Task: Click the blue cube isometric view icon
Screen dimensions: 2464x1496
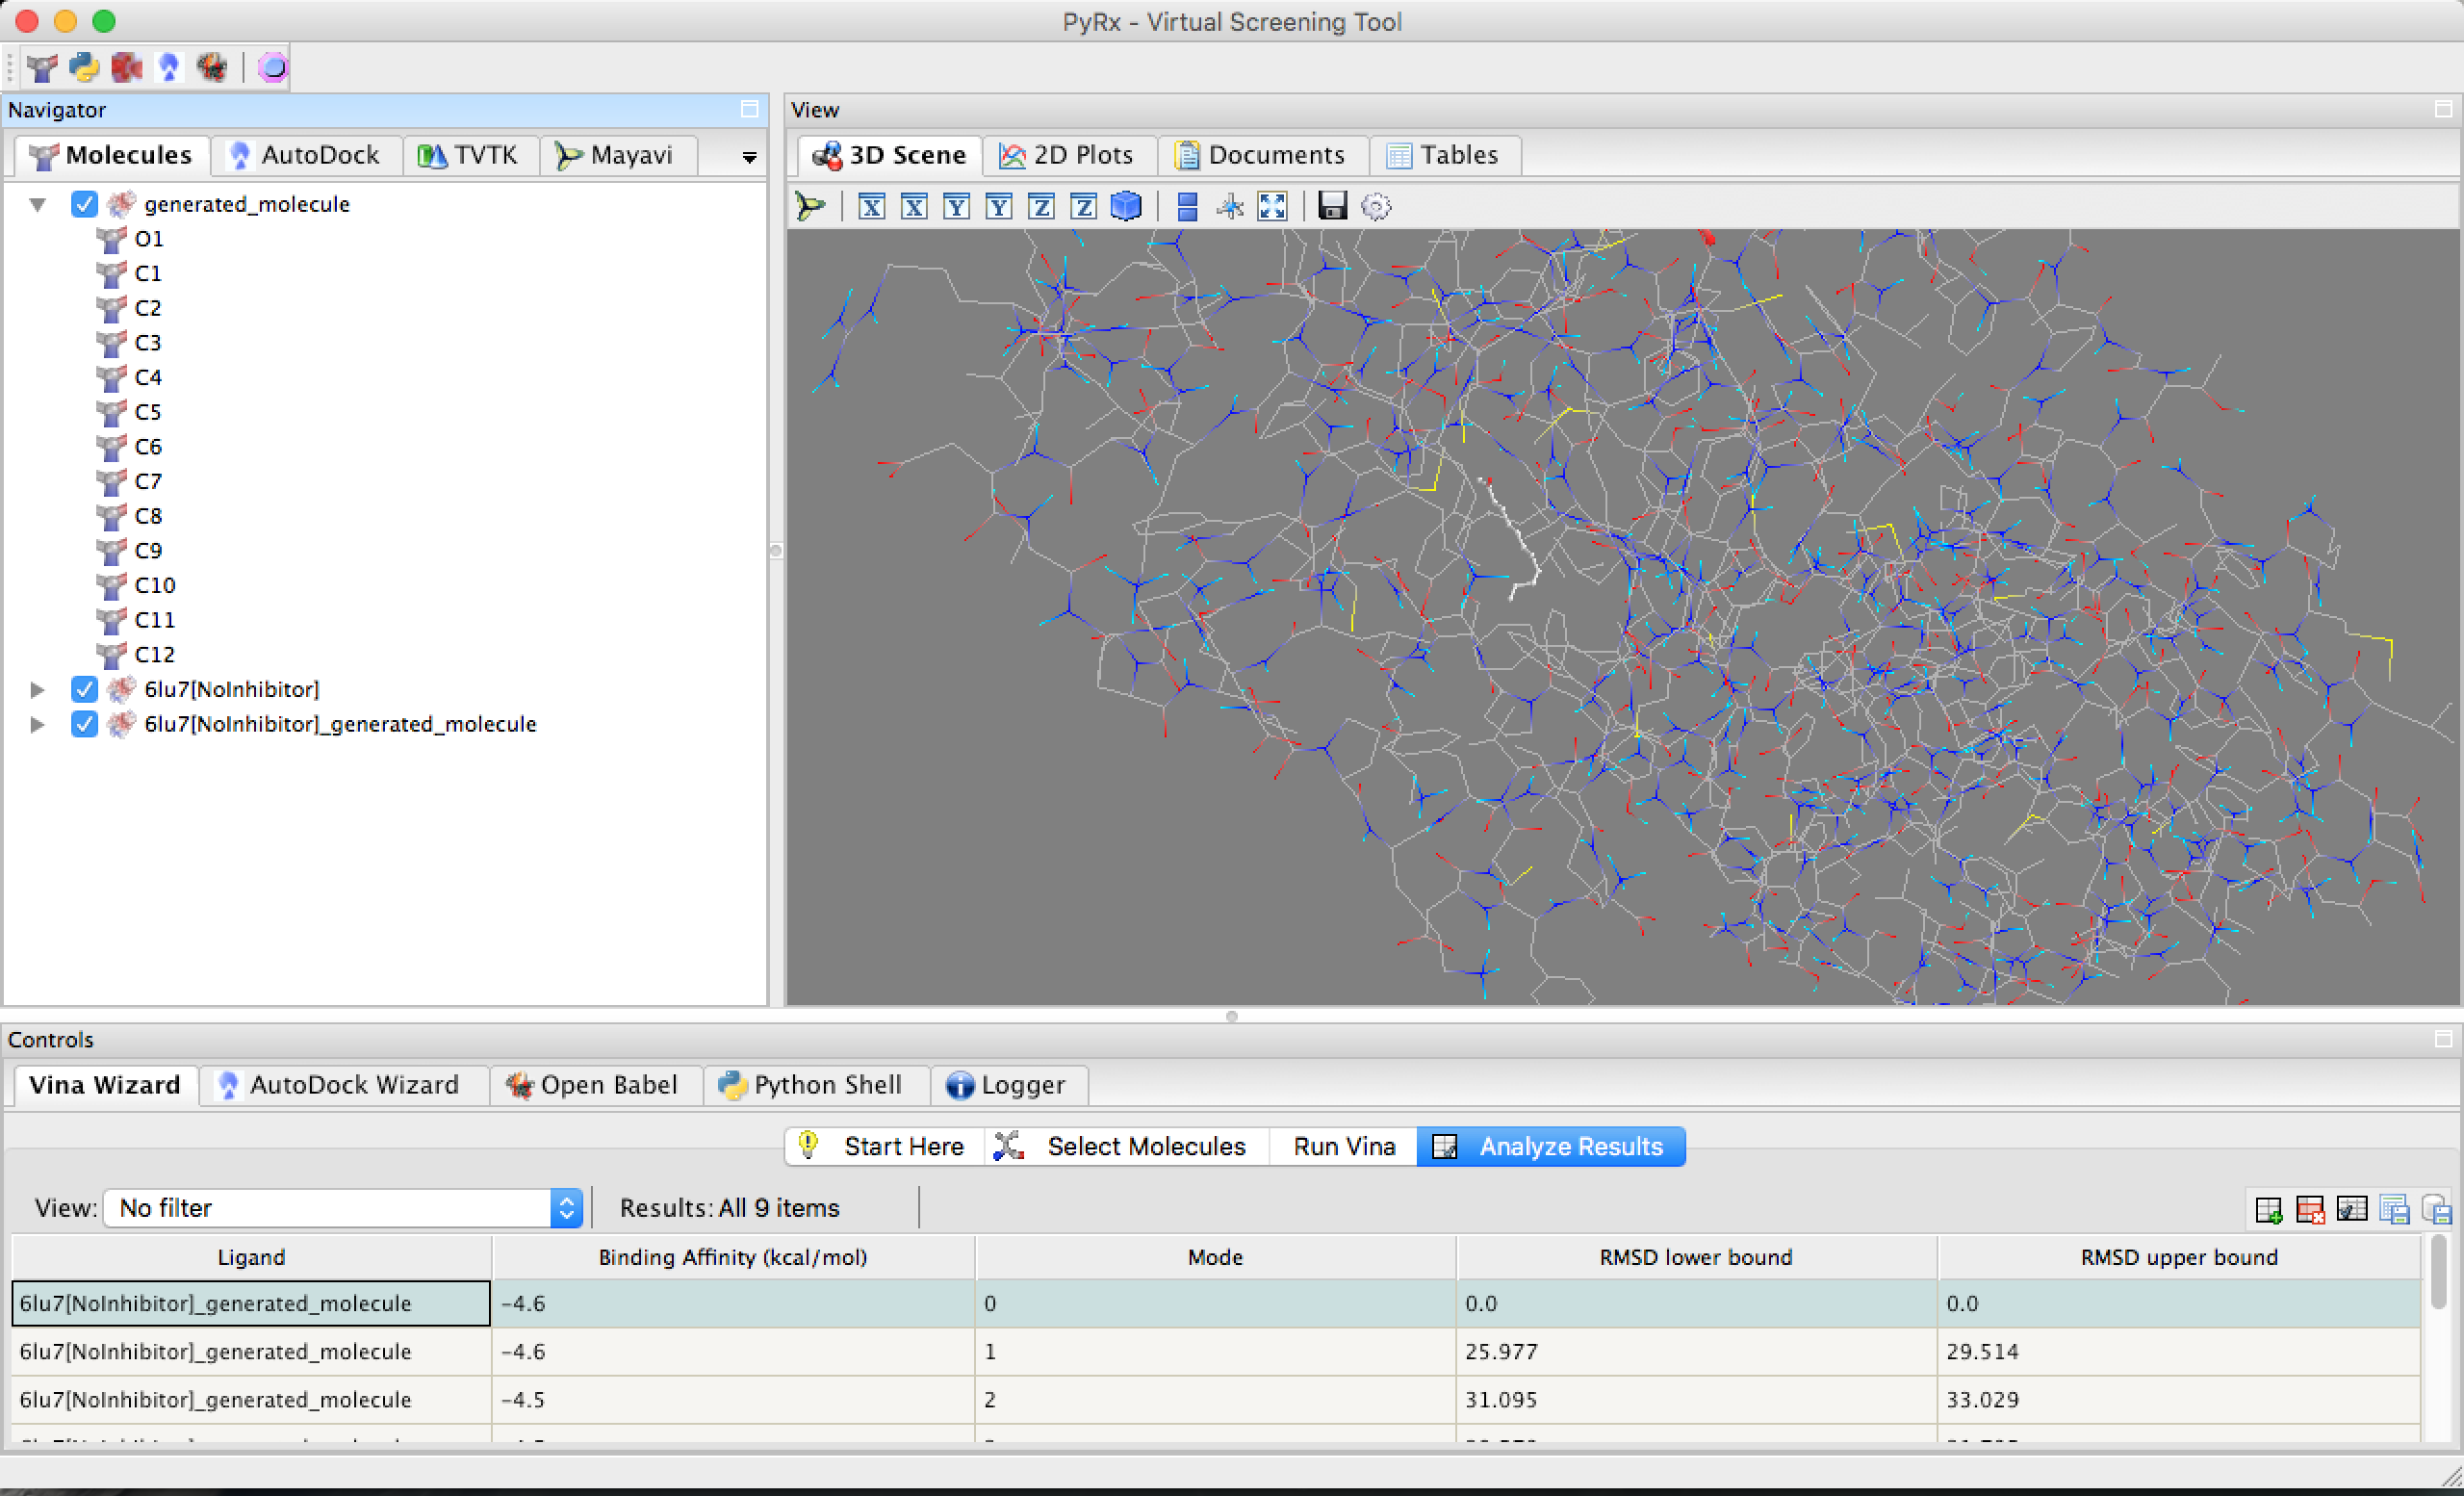Action: 1126,207
